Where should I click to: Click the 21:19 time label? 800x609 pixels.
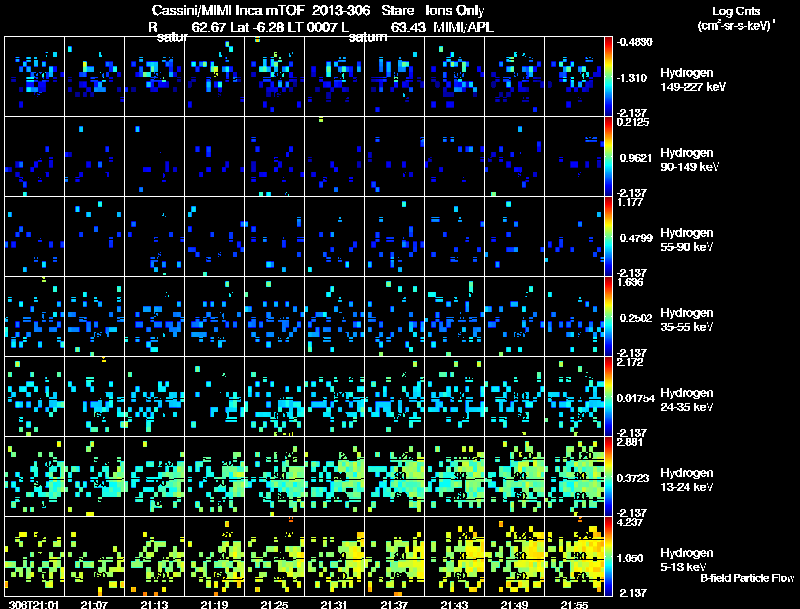pos(214,604)
